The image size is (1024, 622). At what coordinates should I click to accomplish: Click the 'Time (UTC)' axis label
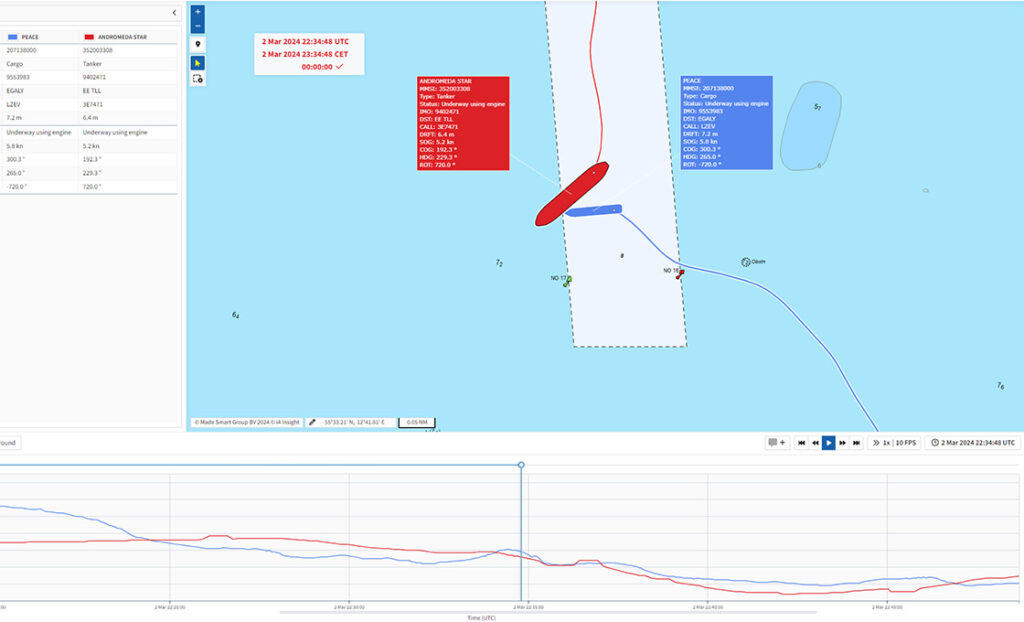coord(481,618)
